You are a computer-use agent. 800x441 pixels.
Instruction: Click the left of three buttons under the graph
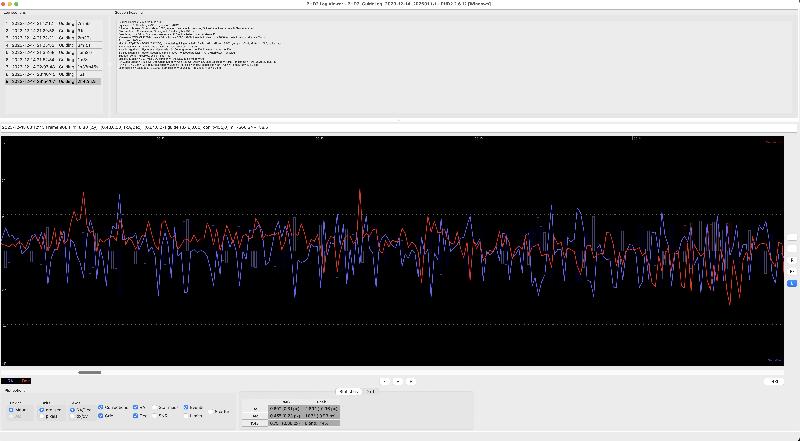[385, 381]
